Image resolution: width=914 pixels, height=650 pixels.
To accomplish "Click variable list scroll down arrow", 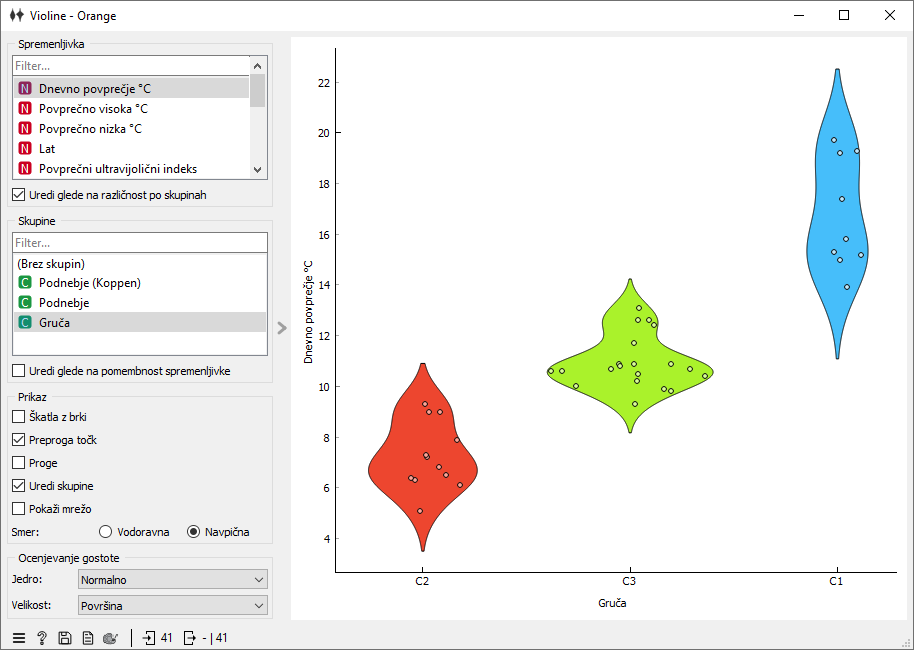I will pyautogui.click(x=258, y=170).
